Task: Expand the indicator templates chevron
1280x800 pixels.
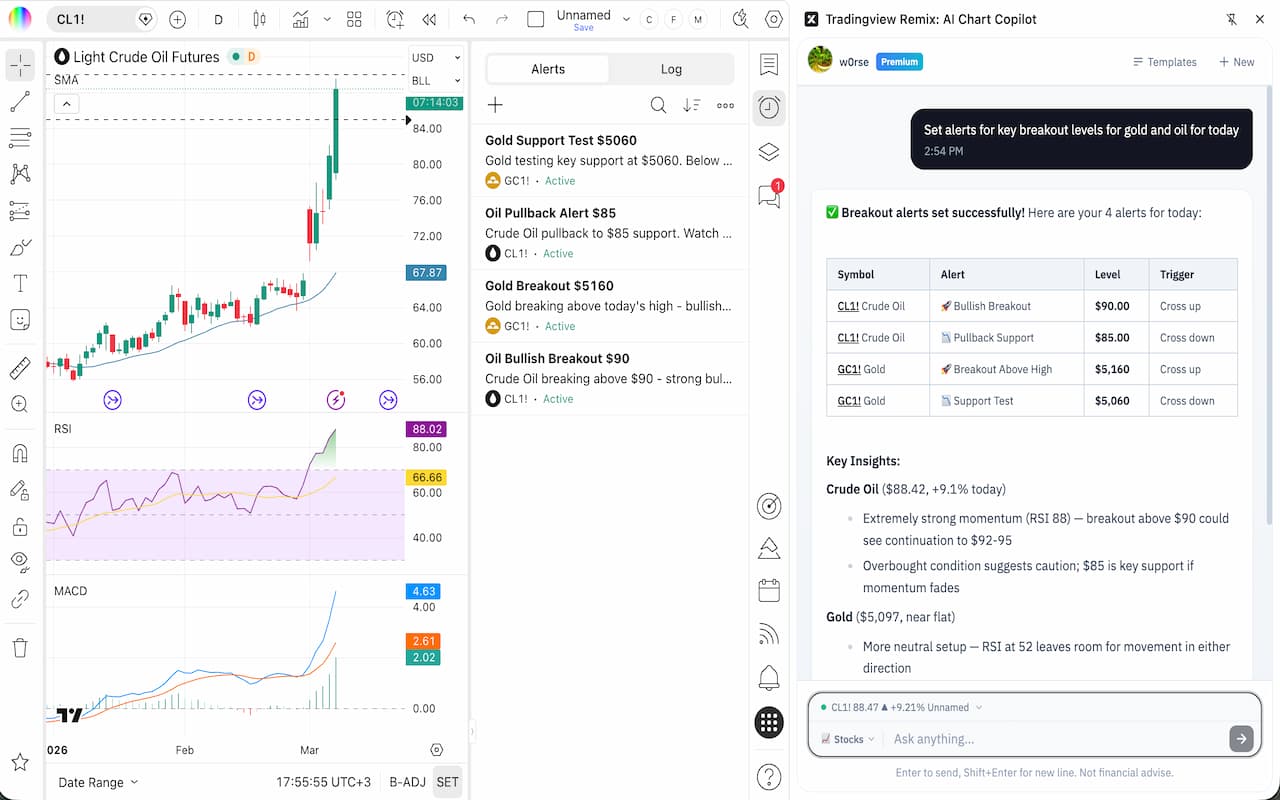Action: 327,19
